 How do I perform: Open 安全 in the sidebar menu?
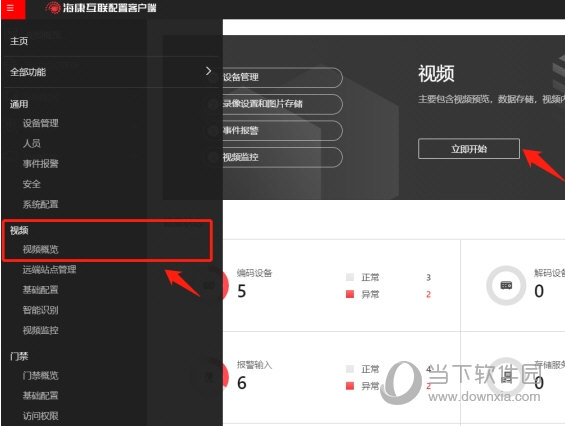pyautogui.click(x=32, y=184)
